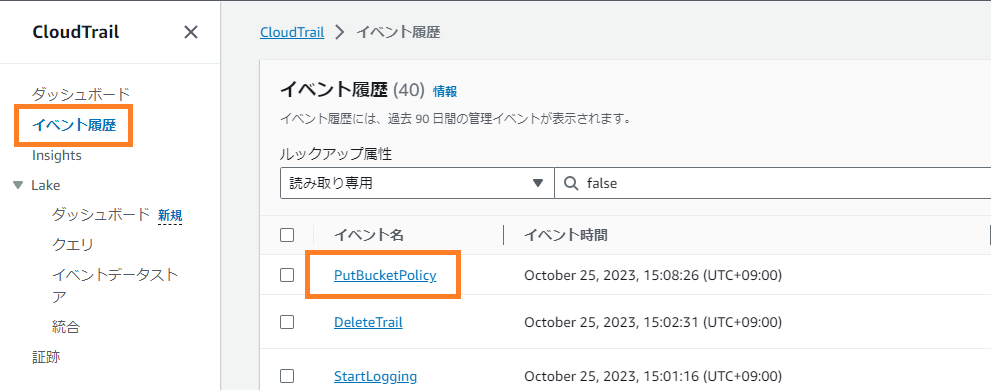Image resolution: width=991 pixels, height=390 pixels.
Task: Collapse the Lake section triangle
Action: (18, 185)
